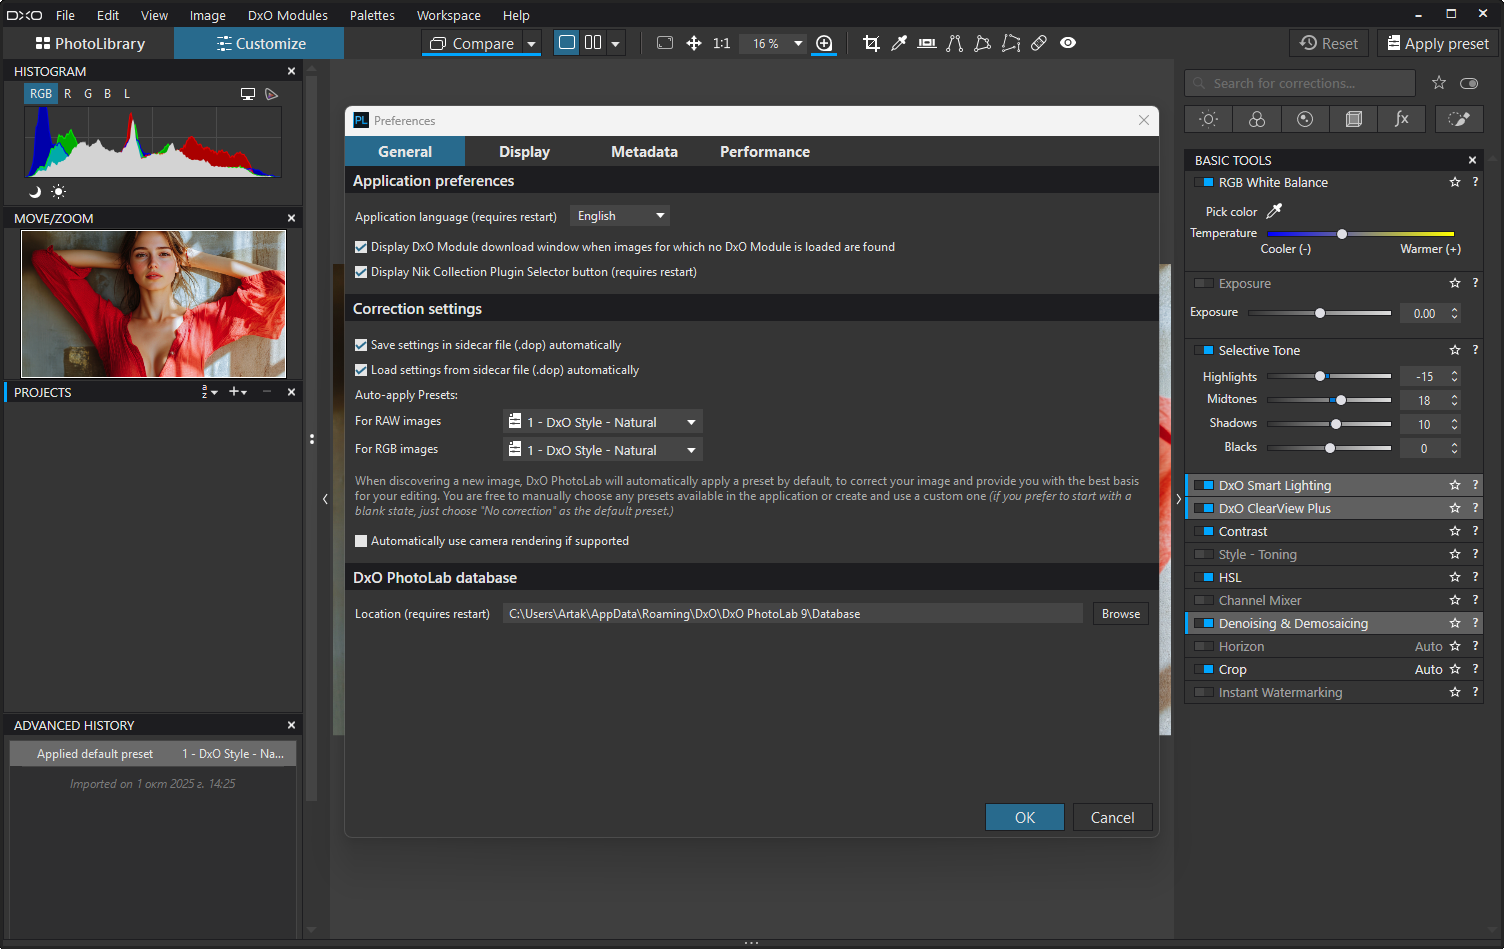Open the Application language dropdown
1504x949 pixels.
(x=619, y=216)
